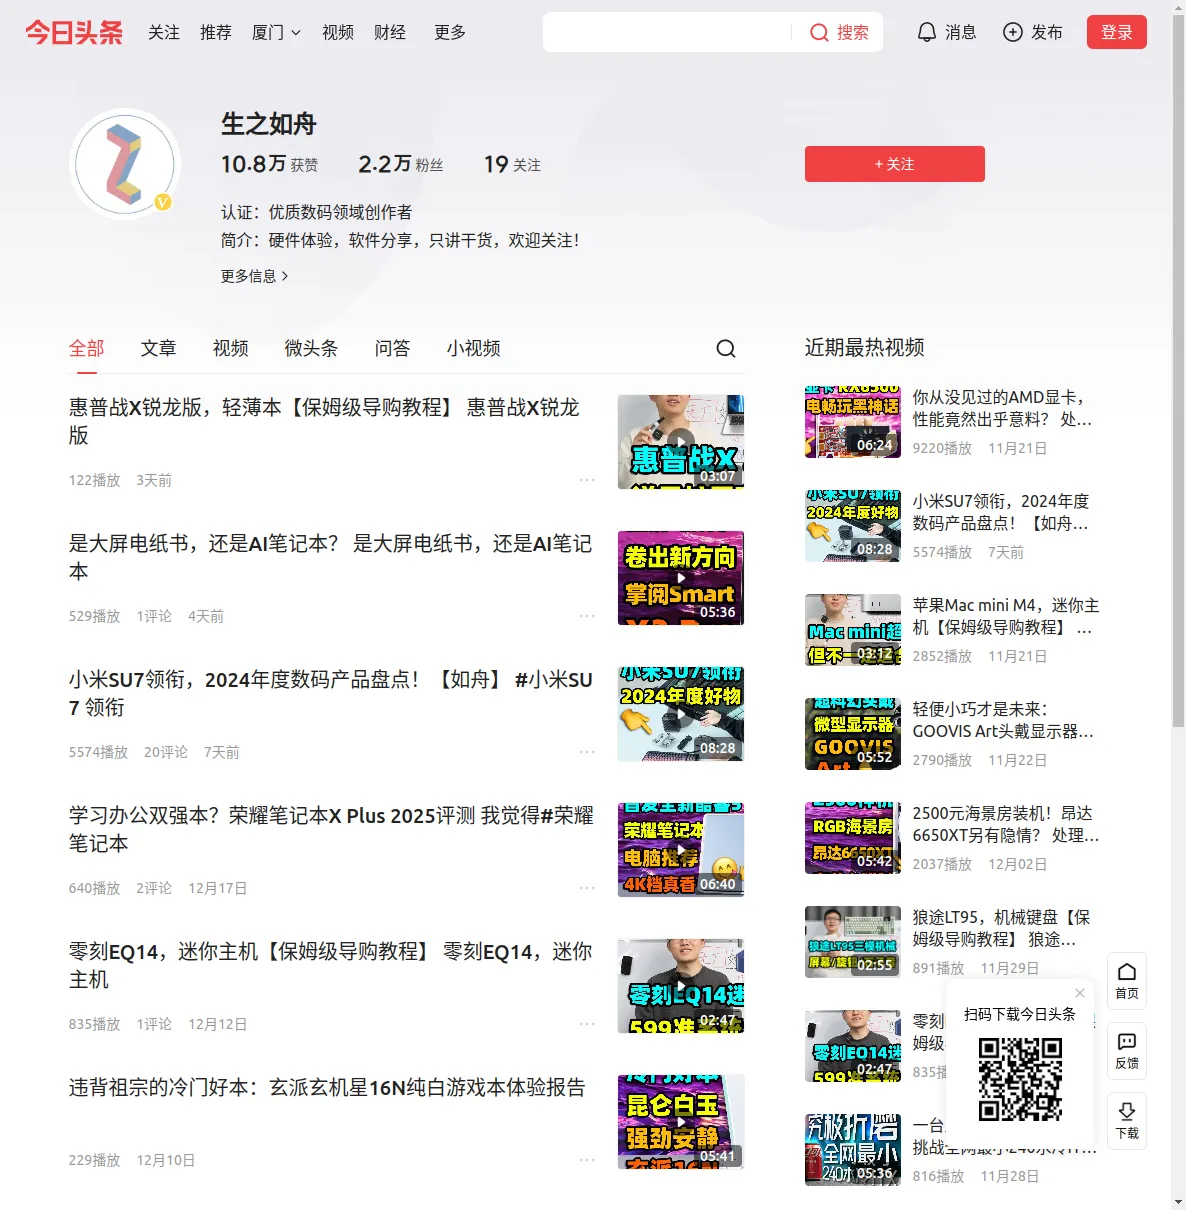
Task: Play hot video AMD显卡 thumbnail 06:24
Action: pos(853,422)
